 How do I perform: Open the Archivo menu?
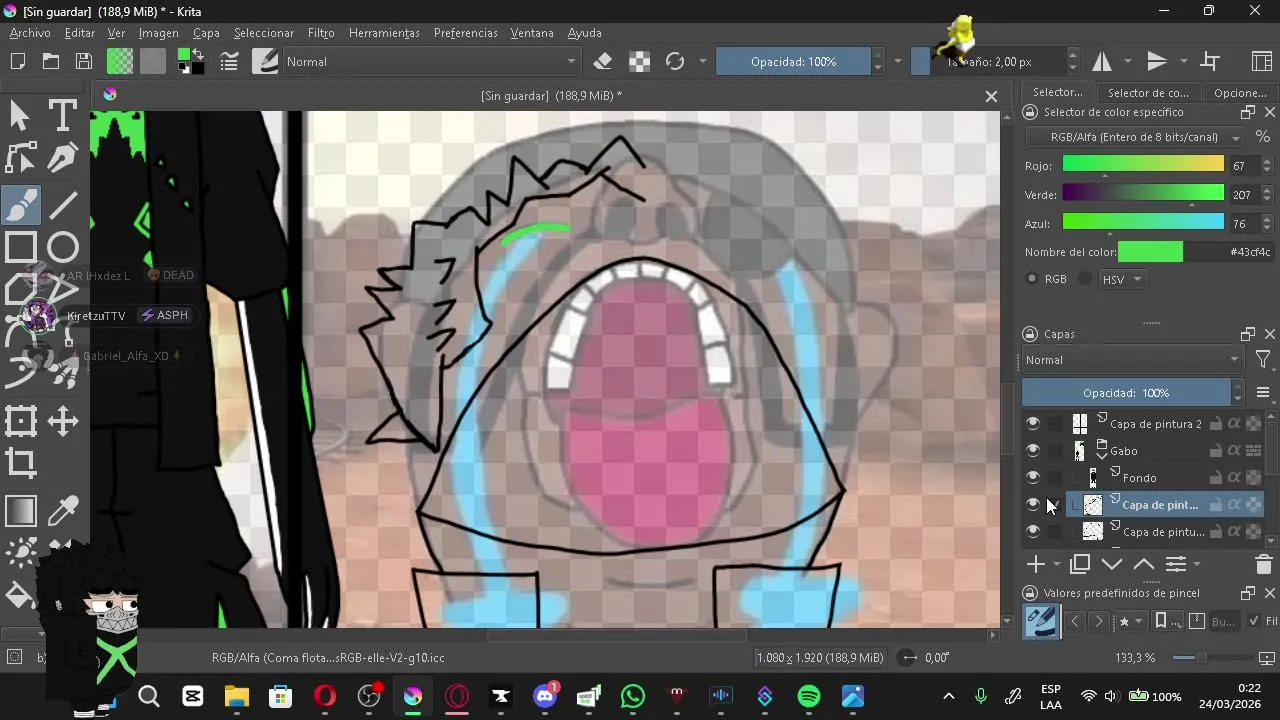[x=30, y=33]
